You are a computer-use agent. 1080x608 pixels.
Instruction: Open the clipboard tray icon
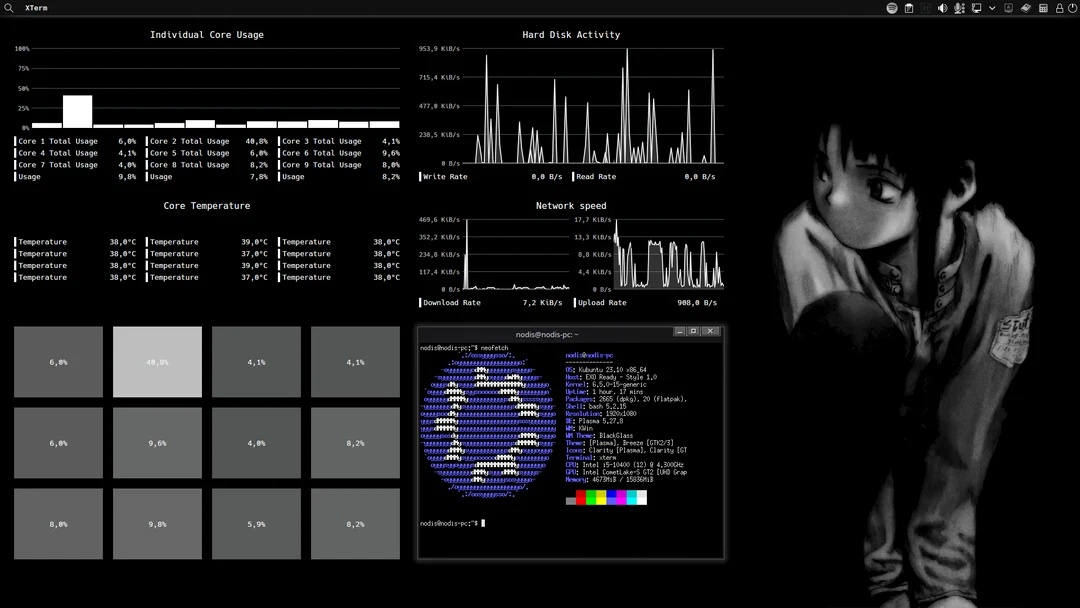coord(909,8)
